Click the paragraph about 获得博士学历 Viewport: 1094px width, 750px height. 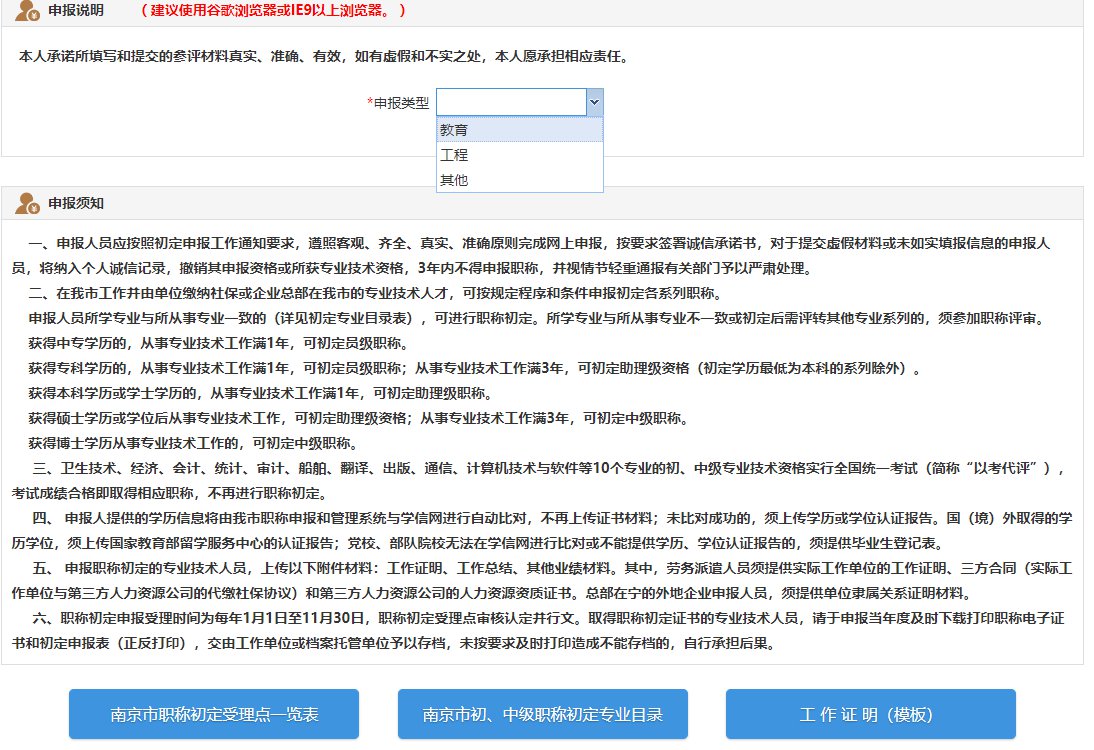[x=192, y=443]
